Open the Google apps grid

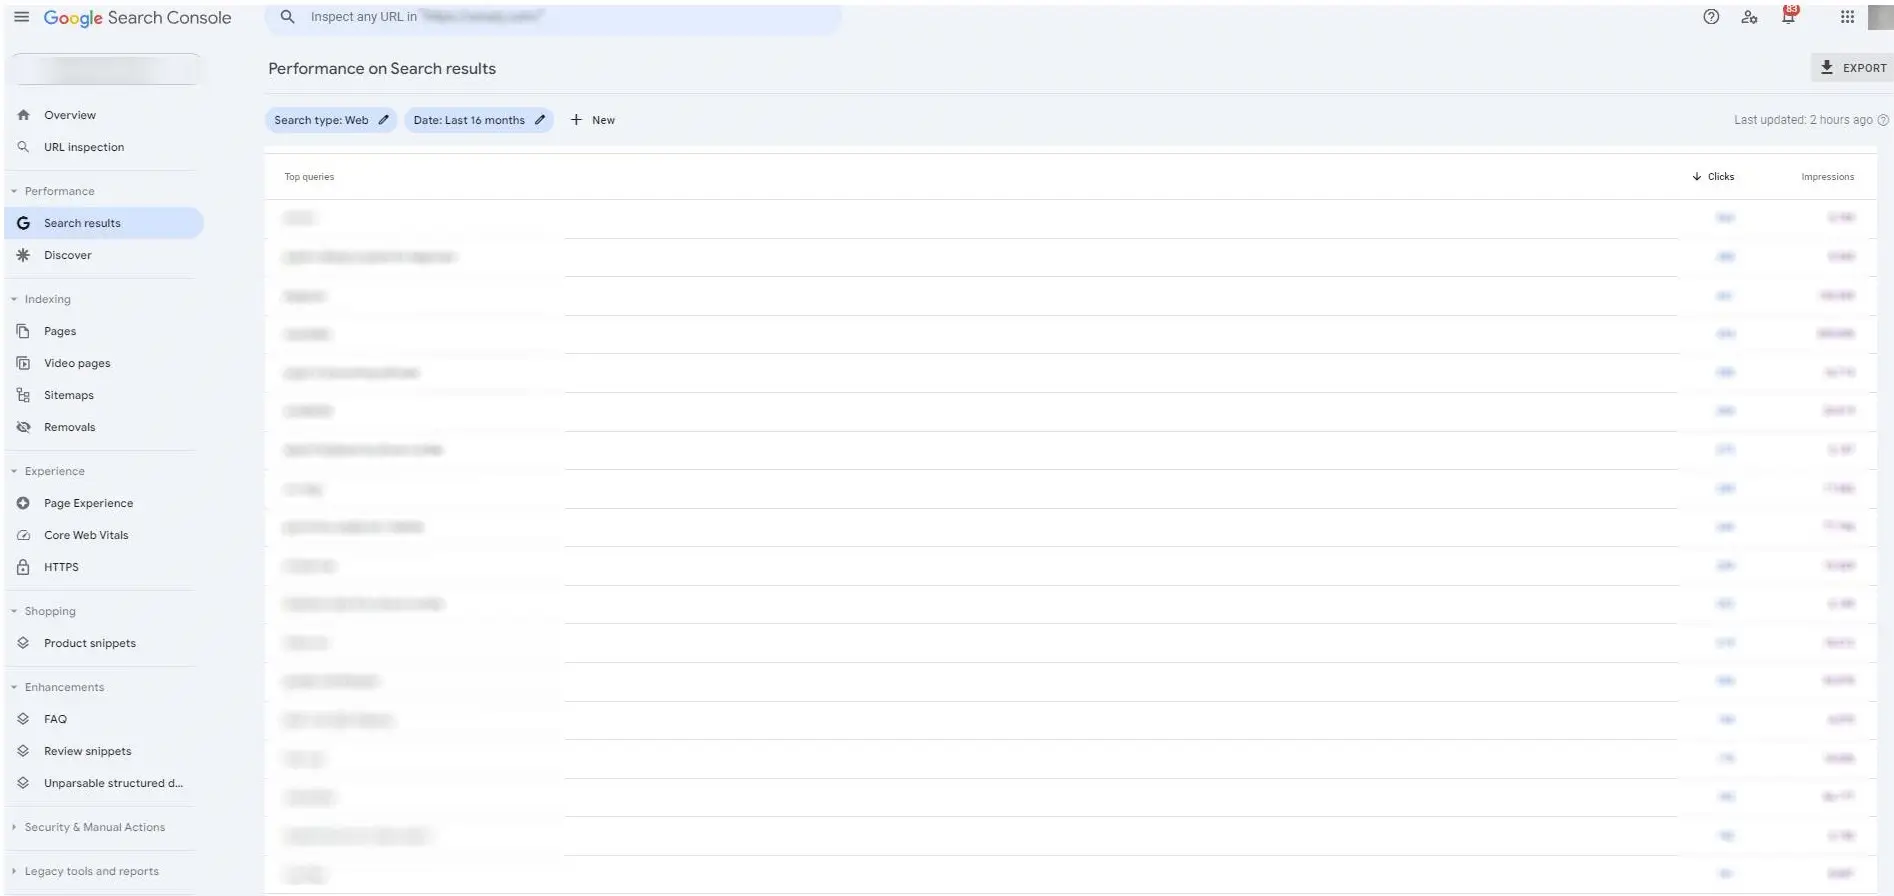click(x=1847, y=17)
